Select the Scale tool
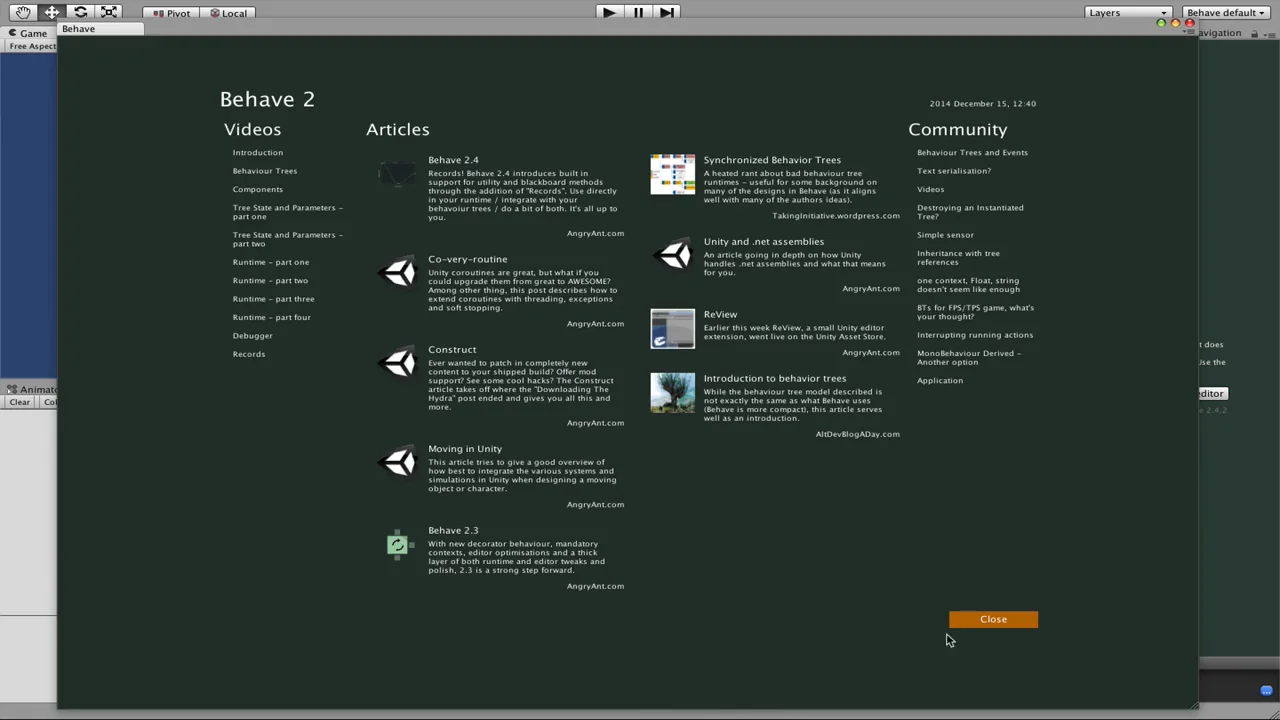The width and height of the screenshot is (1280, 720). 109,12
